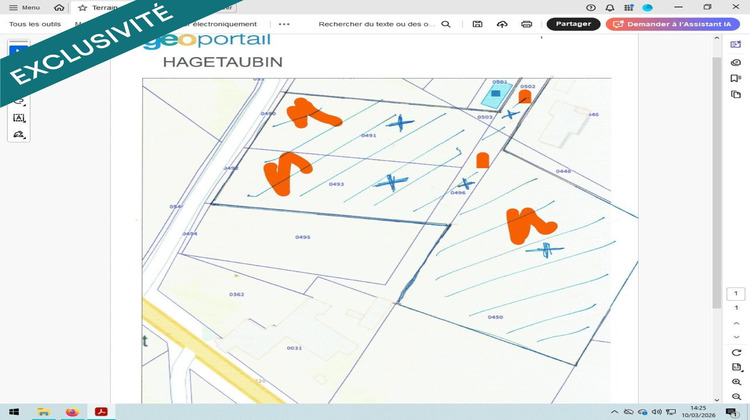Open Firefox from the taskbar
Viewport: 750px width, 420px height.
(x=72, y=411)
